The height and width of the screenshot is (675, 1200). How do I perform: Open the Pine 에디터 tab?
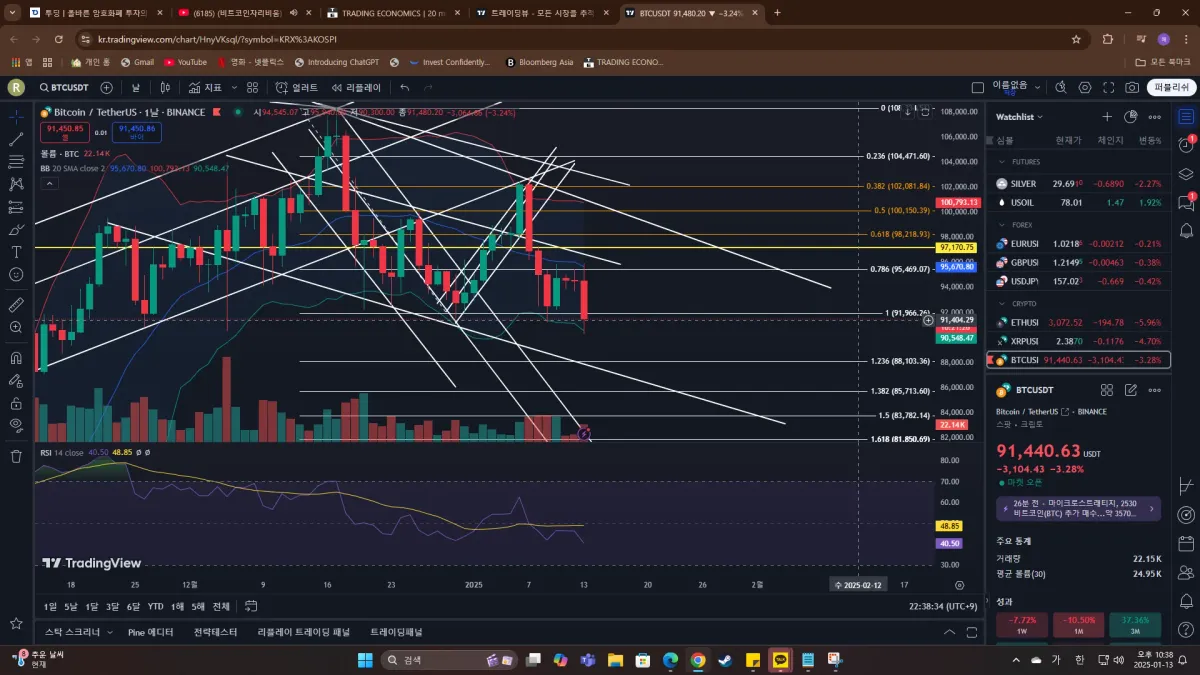151,632
